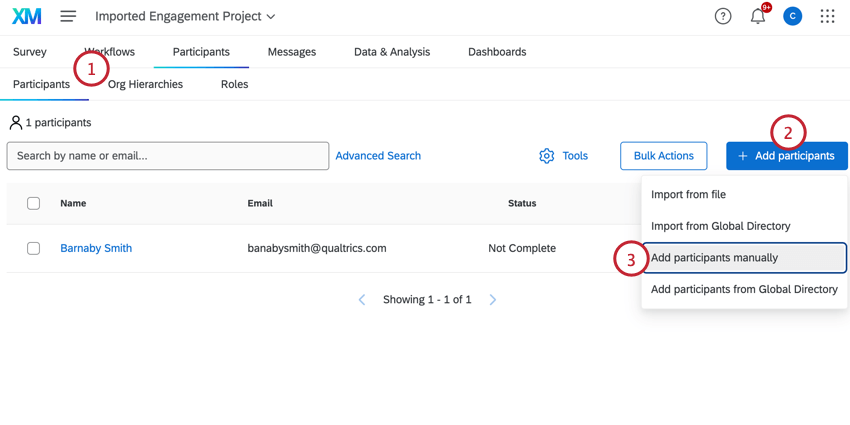This screenshot has height=425, width=850.
Task: Click the Add participants button
Action: tap(786, 156)
